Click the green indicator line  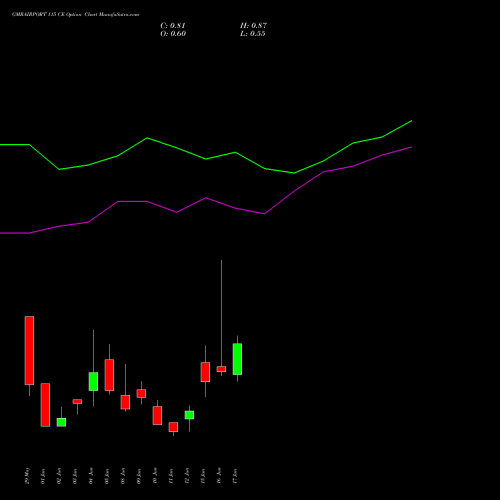pyautogui.click(x=206, y=159)
